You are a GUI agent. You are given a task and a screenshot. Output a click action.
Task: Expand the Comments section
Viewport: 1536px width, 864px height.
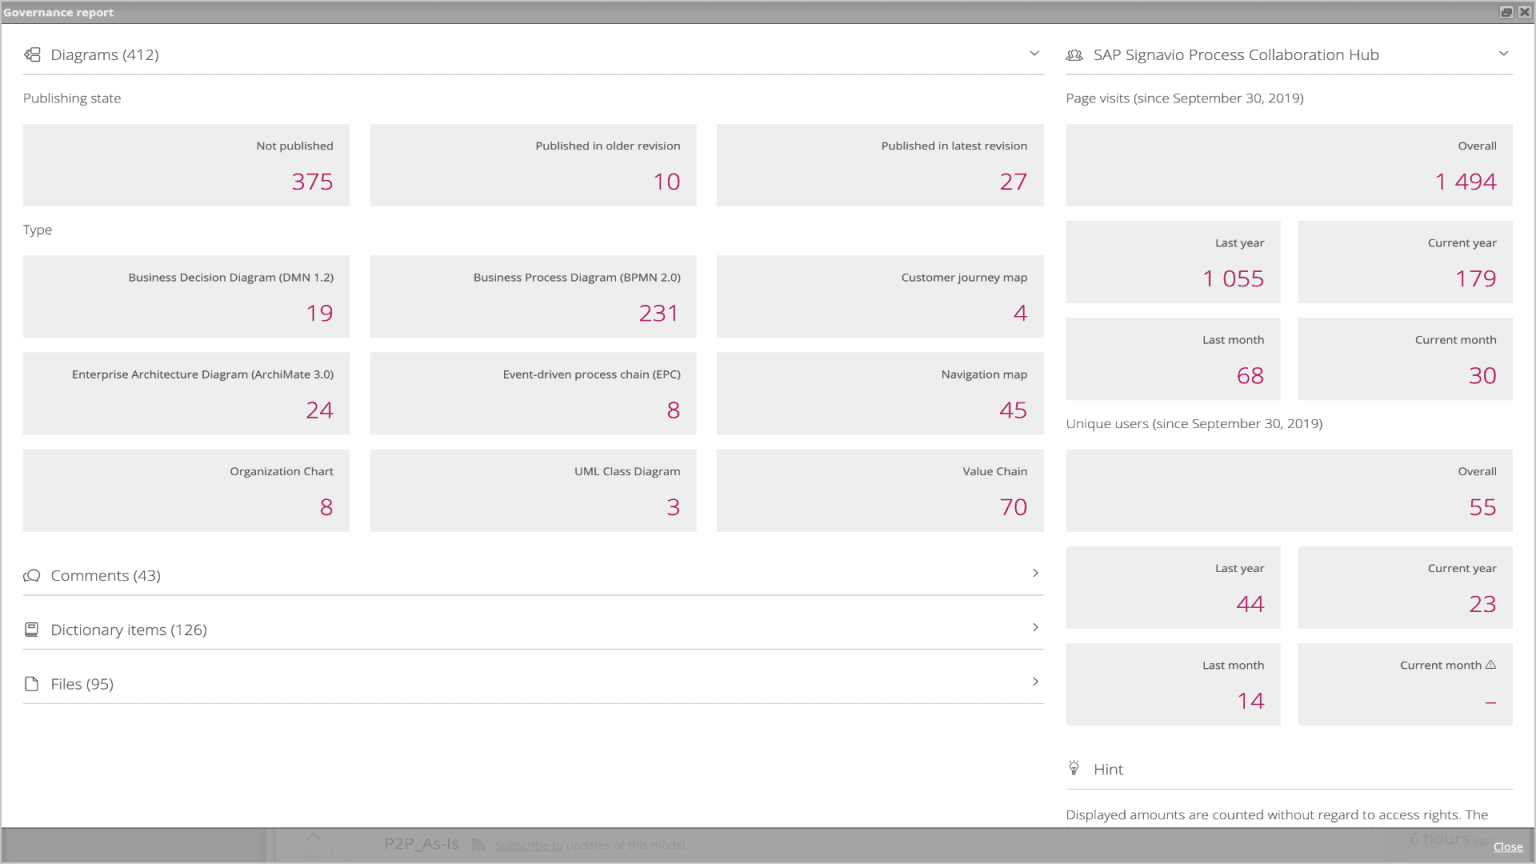pyautogui.click(x=1035, y=573)
